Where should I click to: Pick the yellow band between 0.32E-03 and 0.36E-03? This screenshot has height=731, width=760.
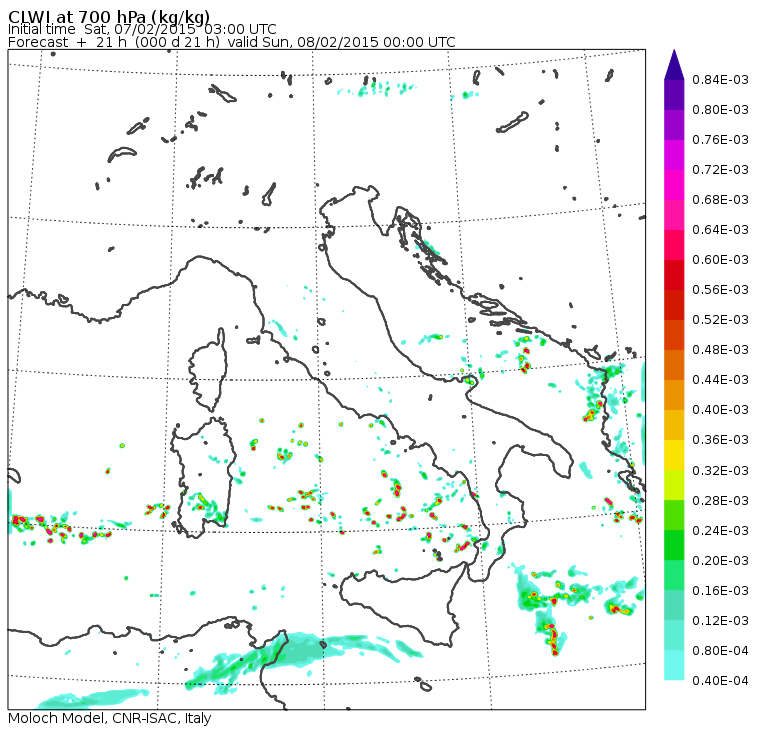click(x=674, y=455)
